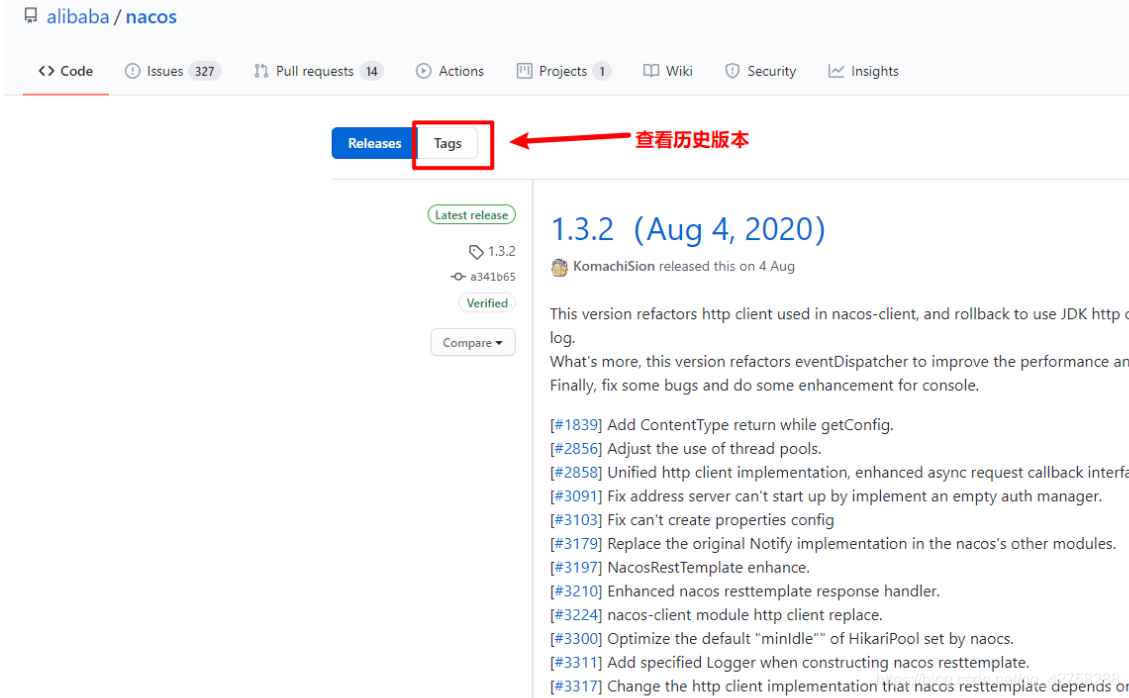Open issue #3103 link

pos(576,520)
